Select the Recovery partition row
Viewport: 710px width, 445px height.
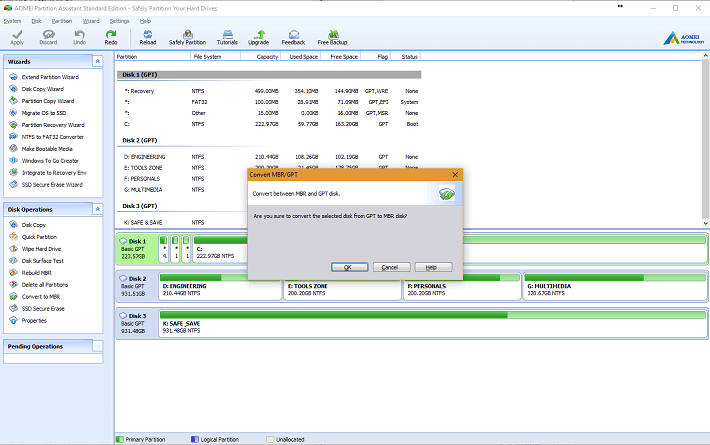coord(269,91)
